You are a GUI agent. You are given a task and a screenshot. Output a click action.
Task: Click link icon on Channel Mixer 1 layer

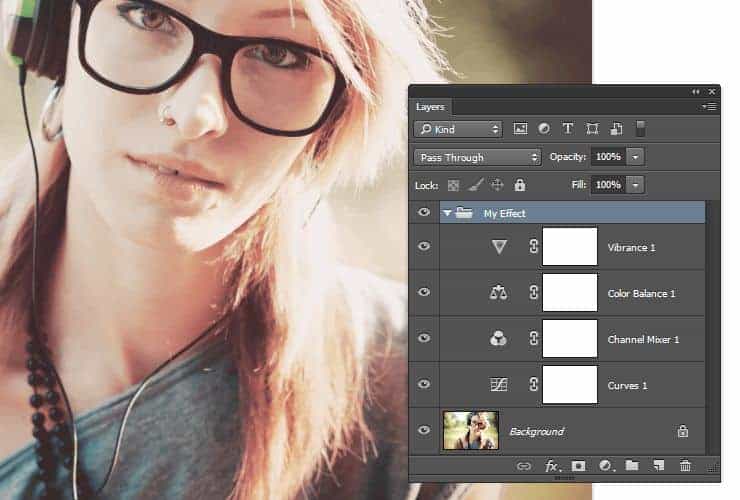533,338
